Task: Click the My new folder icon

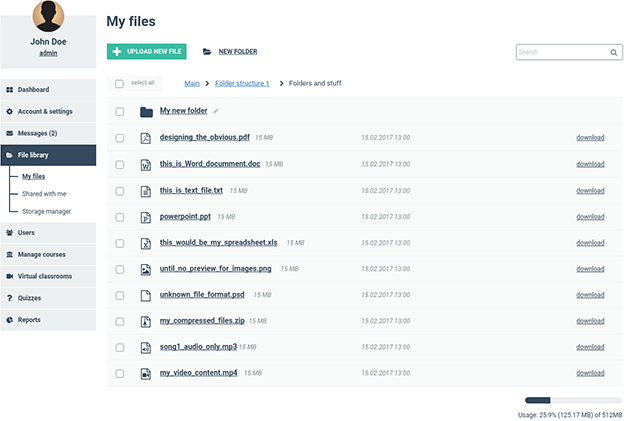Action: click(146, 111)
